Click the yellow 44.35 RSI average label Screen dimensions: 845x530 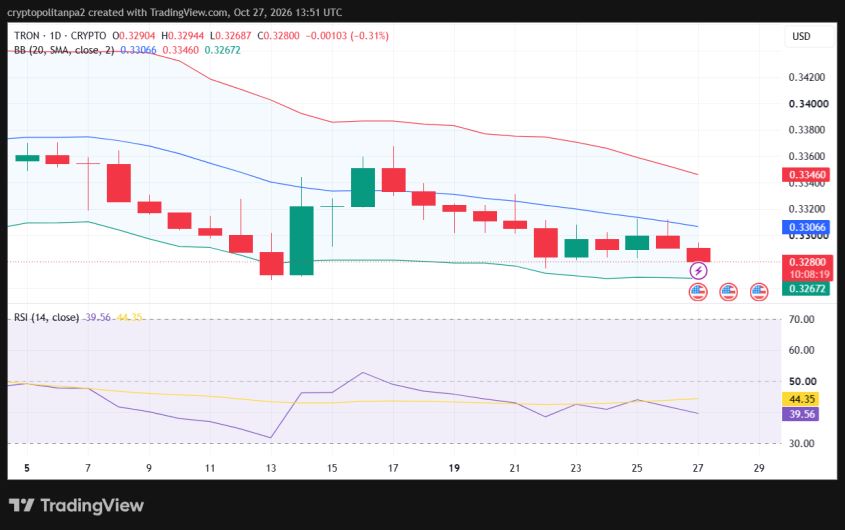[801, 399]
